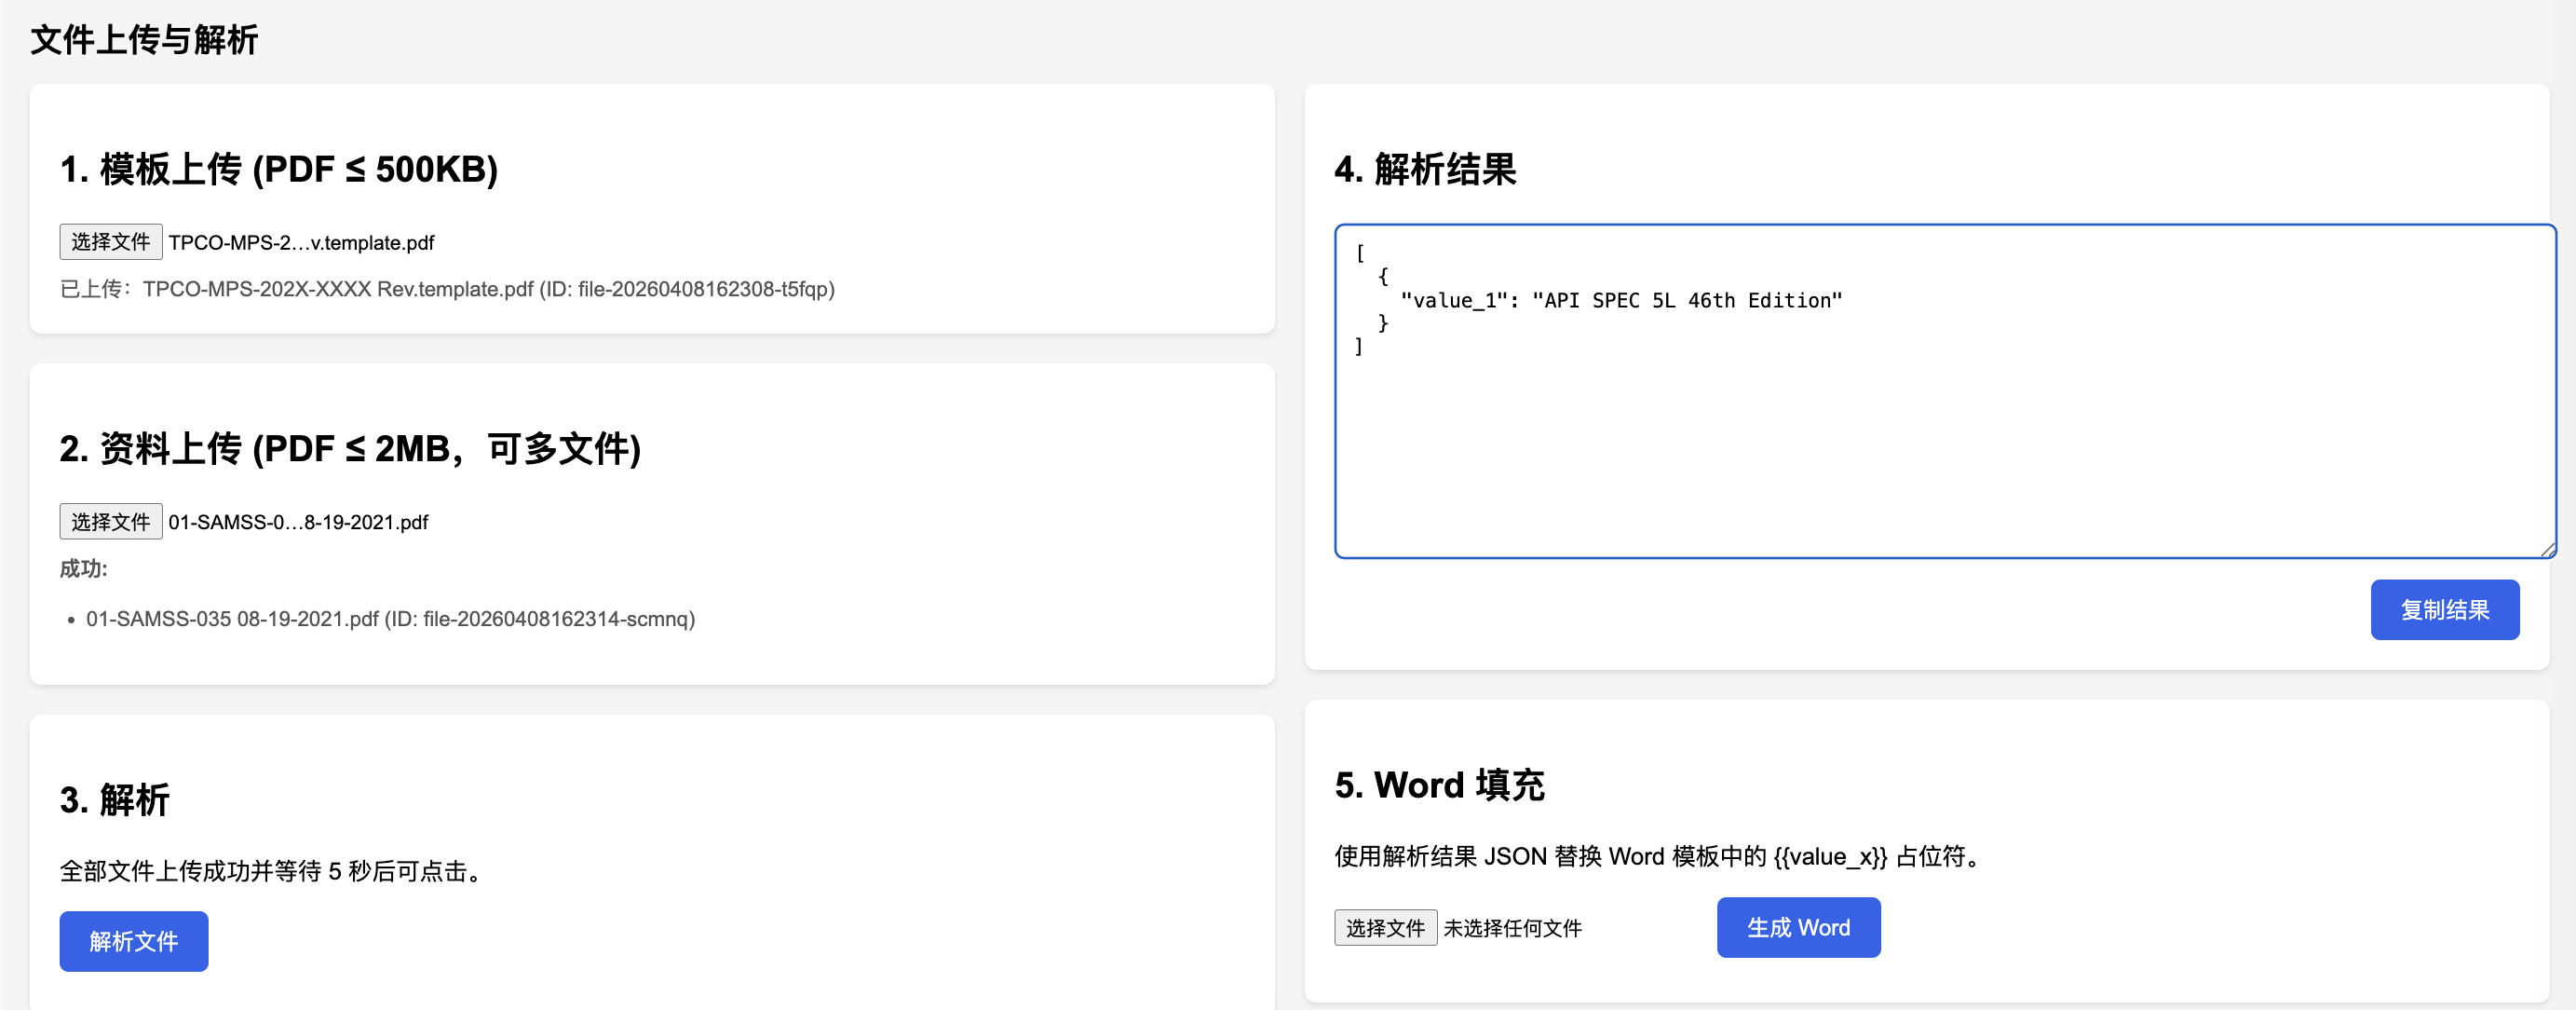Click the uploaded 01-SAMSS-035 list item
The height and width of the screenshot is (1010, 2576).
(390, 619)
